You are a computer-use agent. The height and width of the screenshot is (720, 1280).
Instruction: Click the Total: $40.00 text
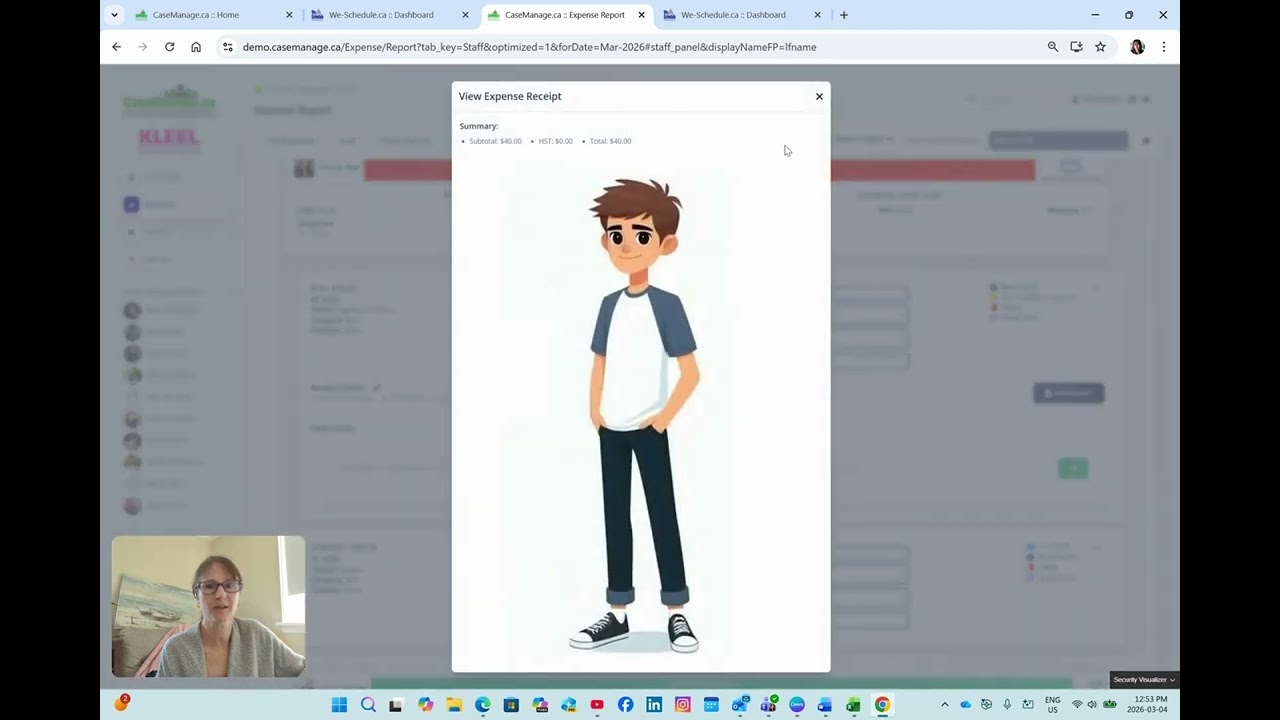coord(610,141)
